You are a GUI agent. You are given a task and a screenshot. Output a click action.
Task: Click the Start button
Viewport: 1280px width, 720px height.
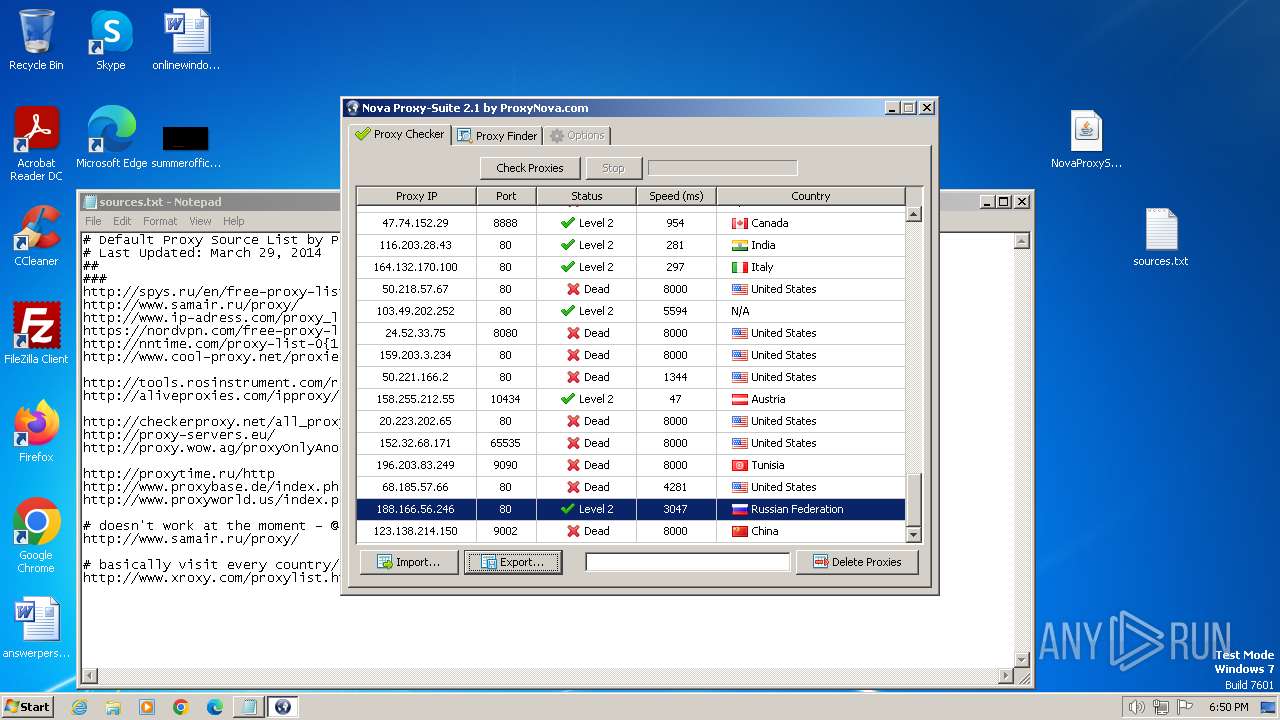tap(27, 707)
